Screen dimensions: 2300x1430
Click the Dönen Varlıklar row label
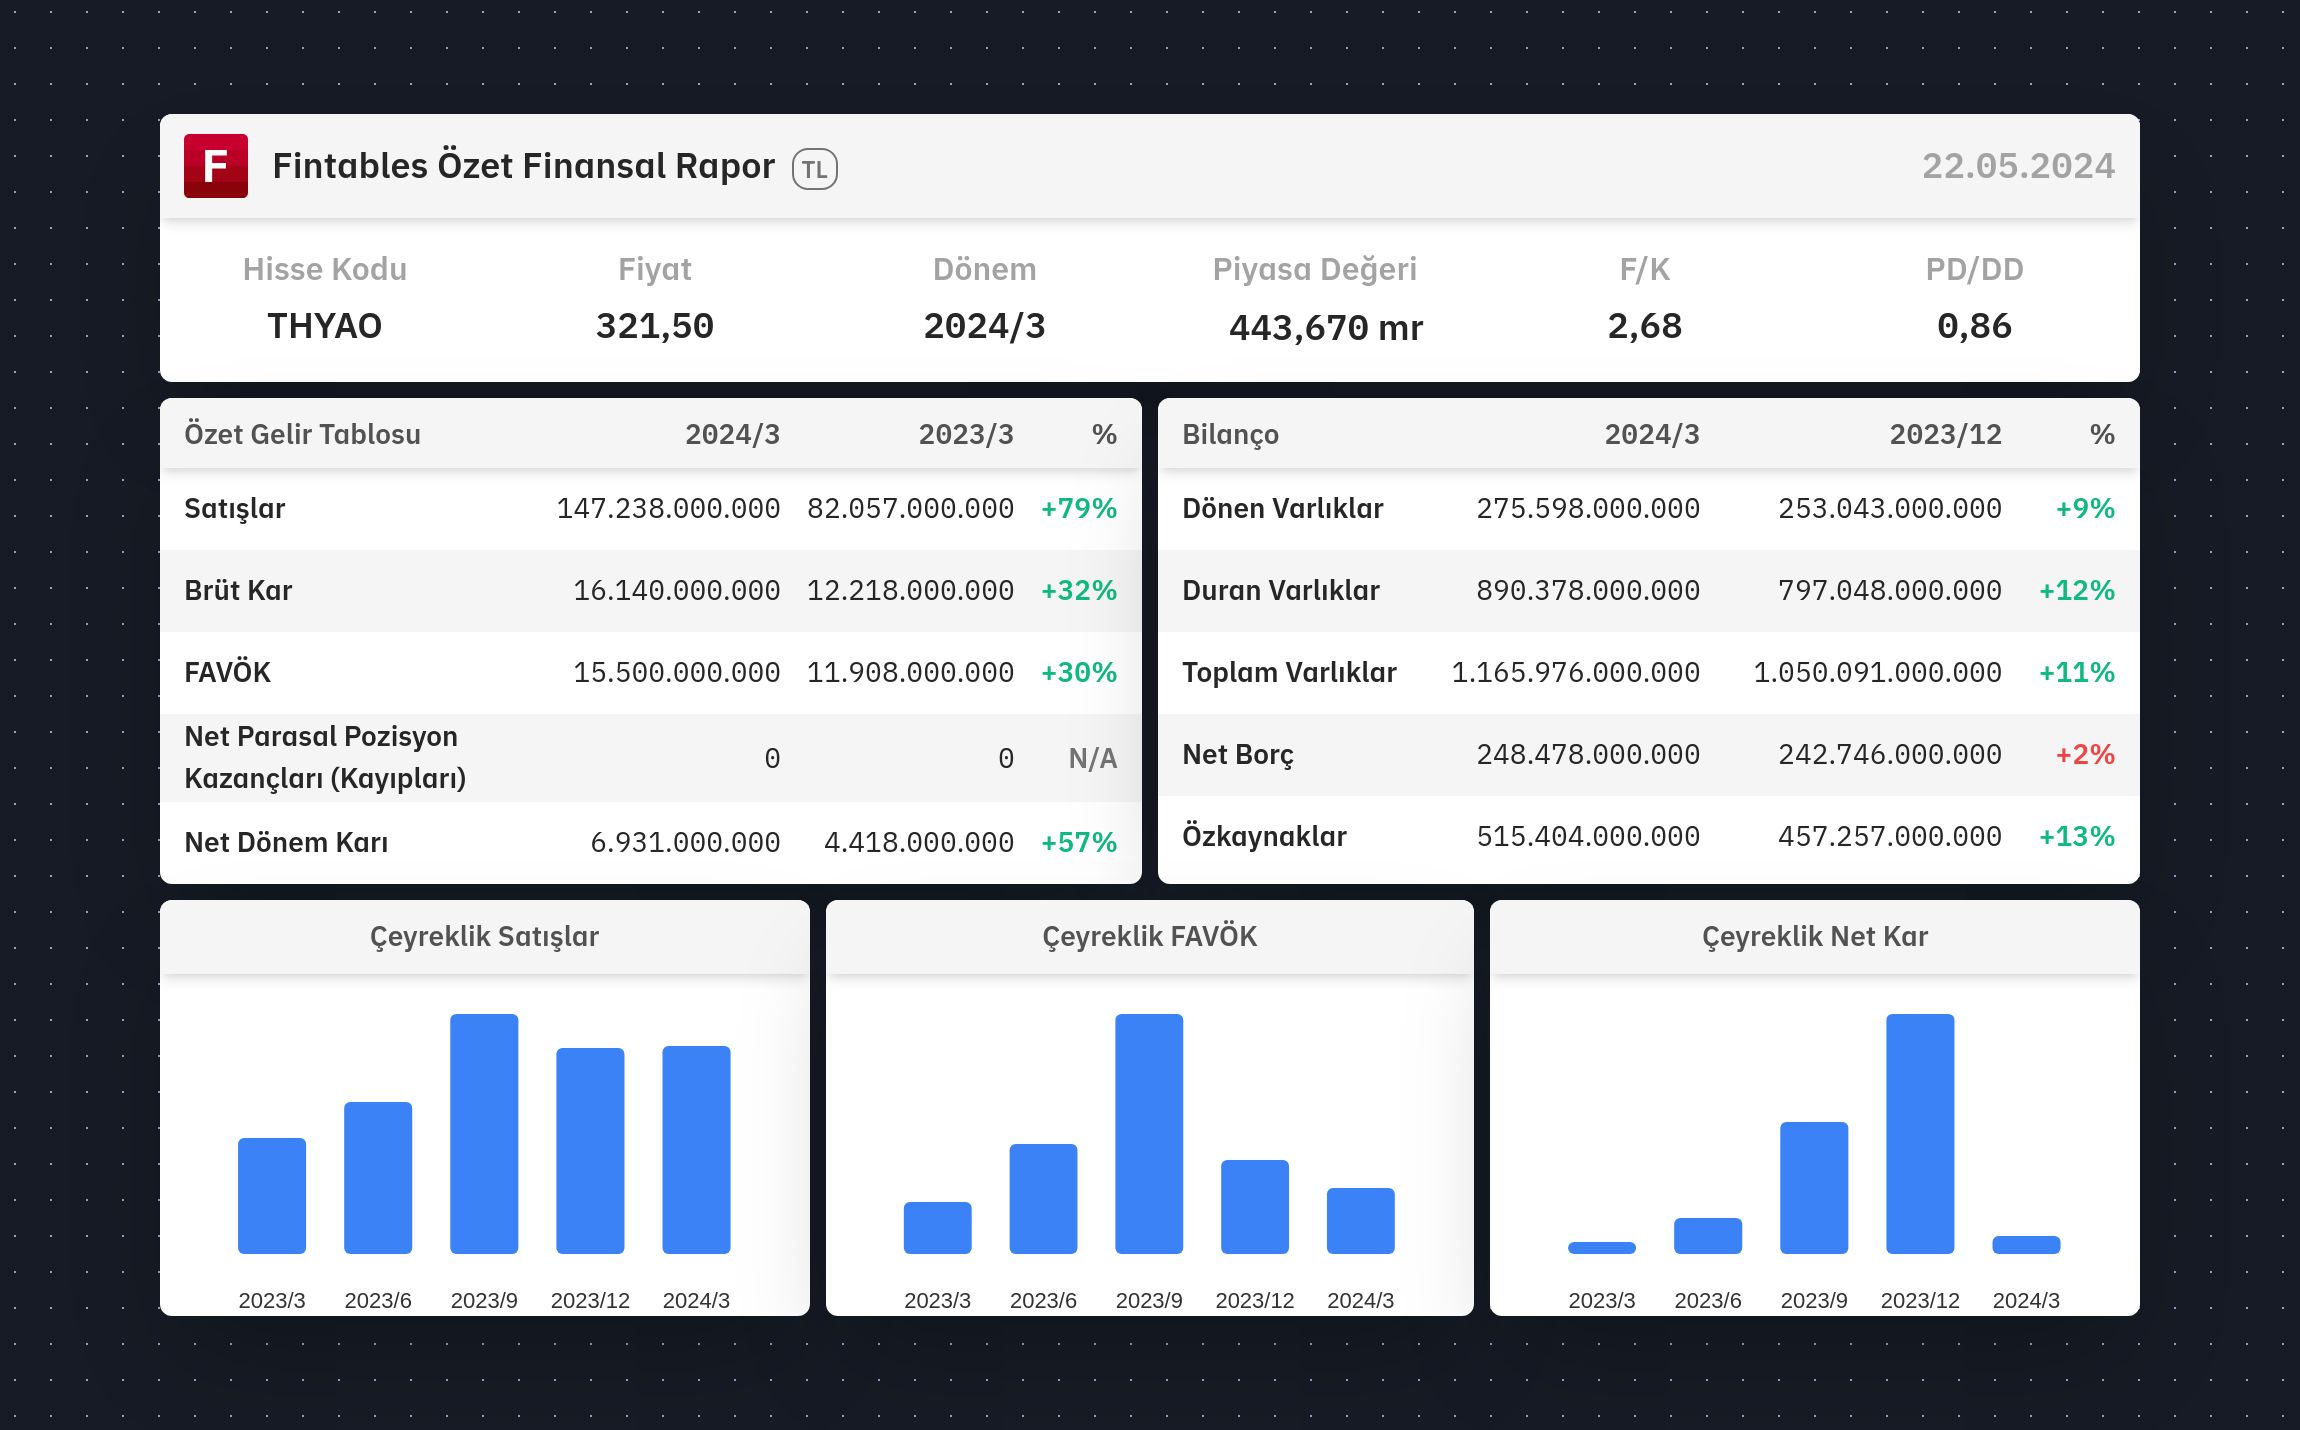click(x=1282, y=509)
